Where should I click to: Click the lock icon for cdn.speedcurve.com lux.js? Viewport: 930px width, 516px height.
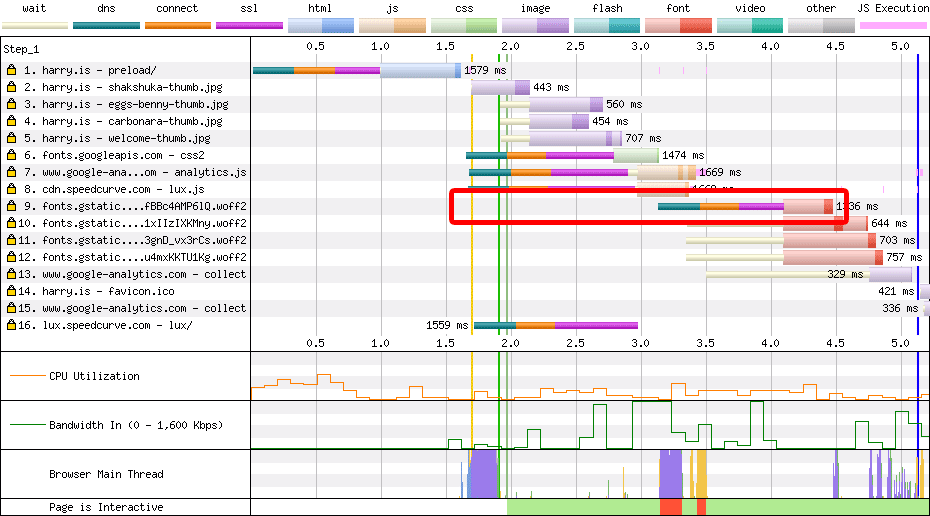(x=11, y=189)
